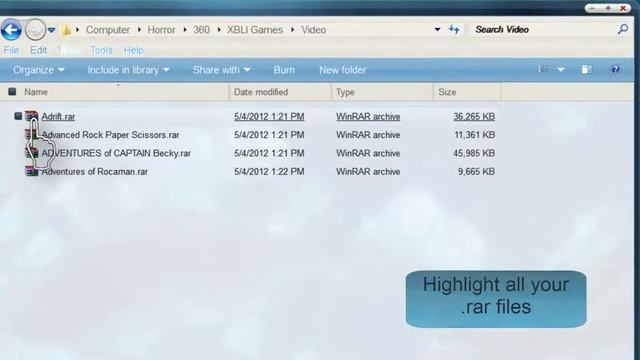Expand the arrow after Horror breadcrumb
This screenshot has height=360, width=640.
[184, 30]
